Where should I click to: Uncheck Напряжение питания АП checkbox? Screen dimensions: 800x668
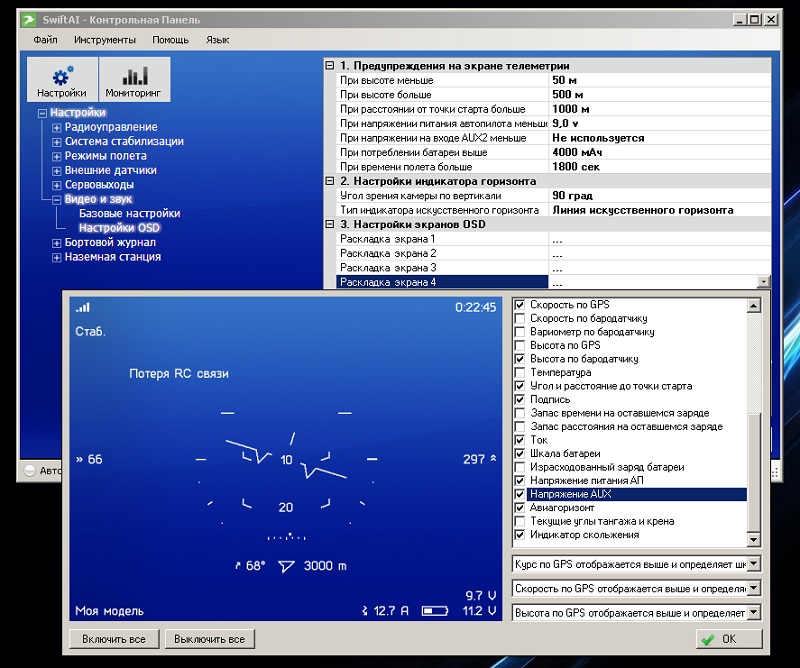click(520, 481)
